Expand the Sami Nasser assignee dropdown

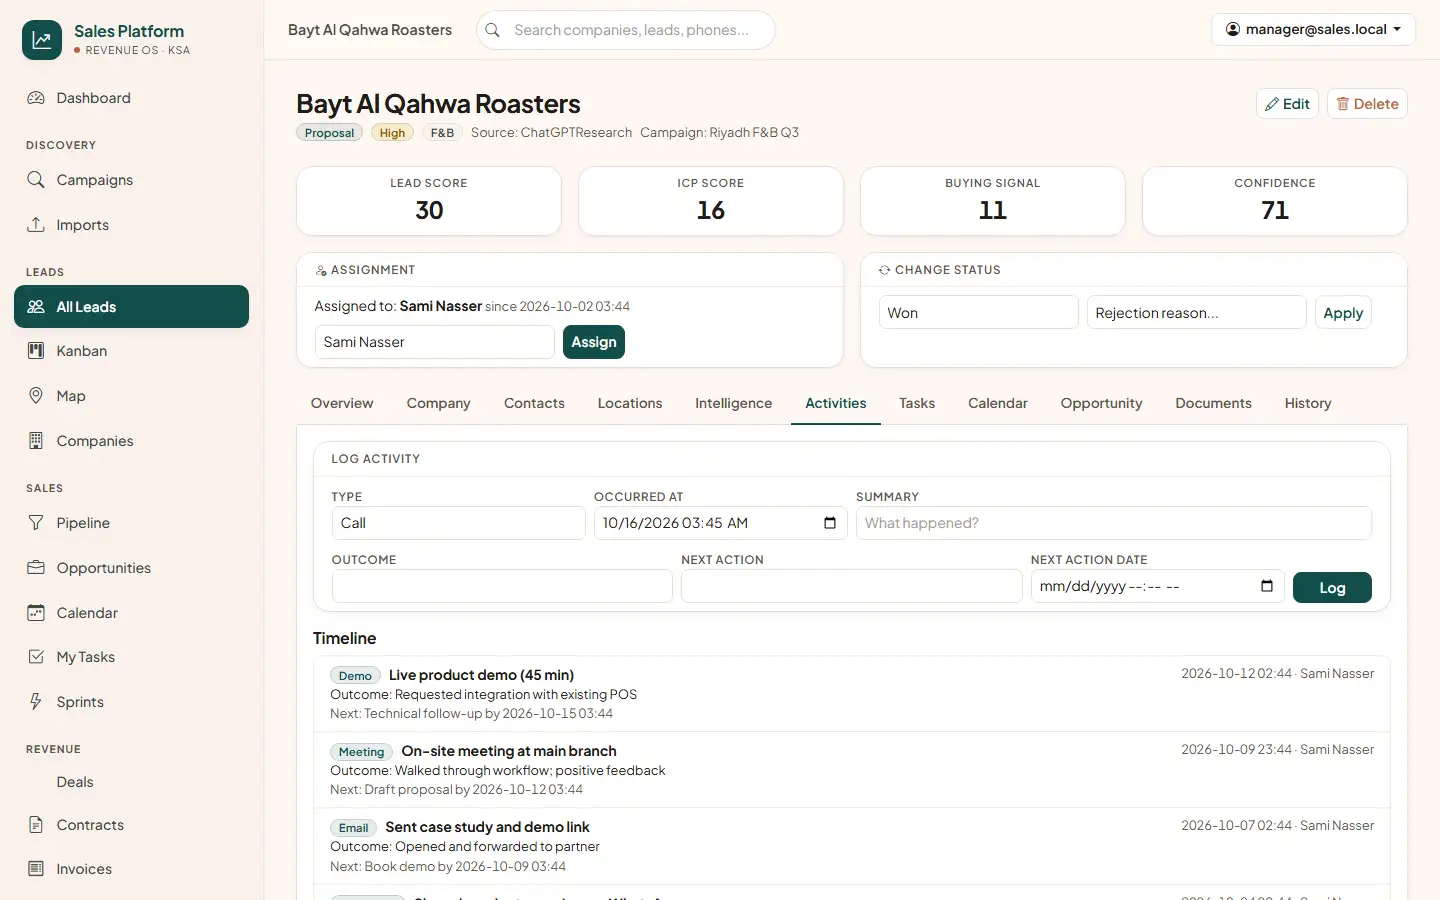[x=435, y=342]
